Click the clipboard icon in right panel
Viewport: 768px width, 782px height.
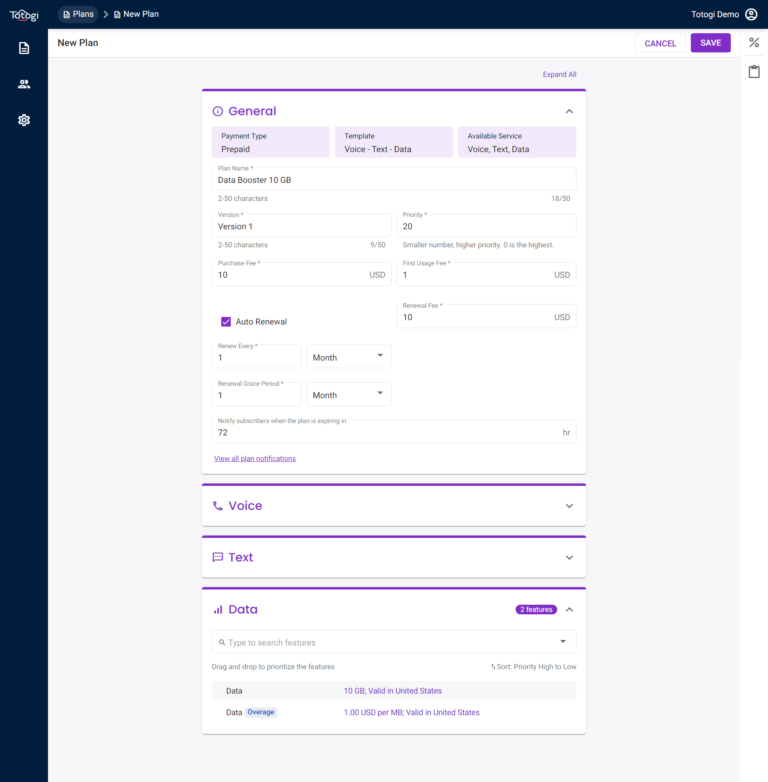tap(754, 72)
